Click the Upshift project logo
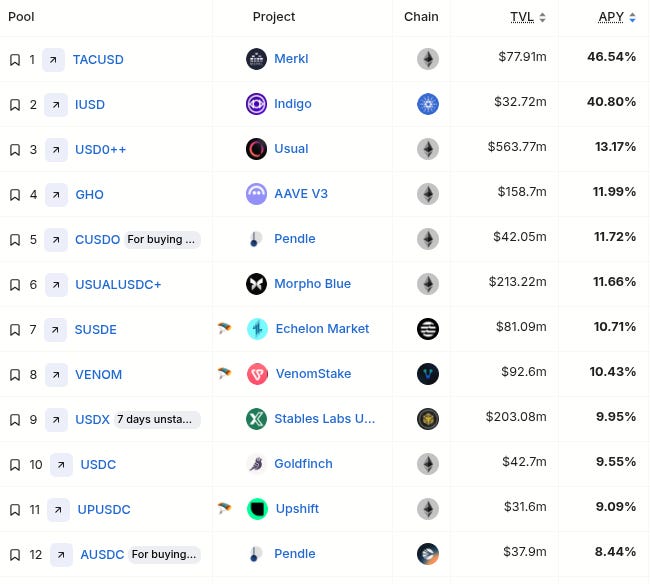 (257, 509)
